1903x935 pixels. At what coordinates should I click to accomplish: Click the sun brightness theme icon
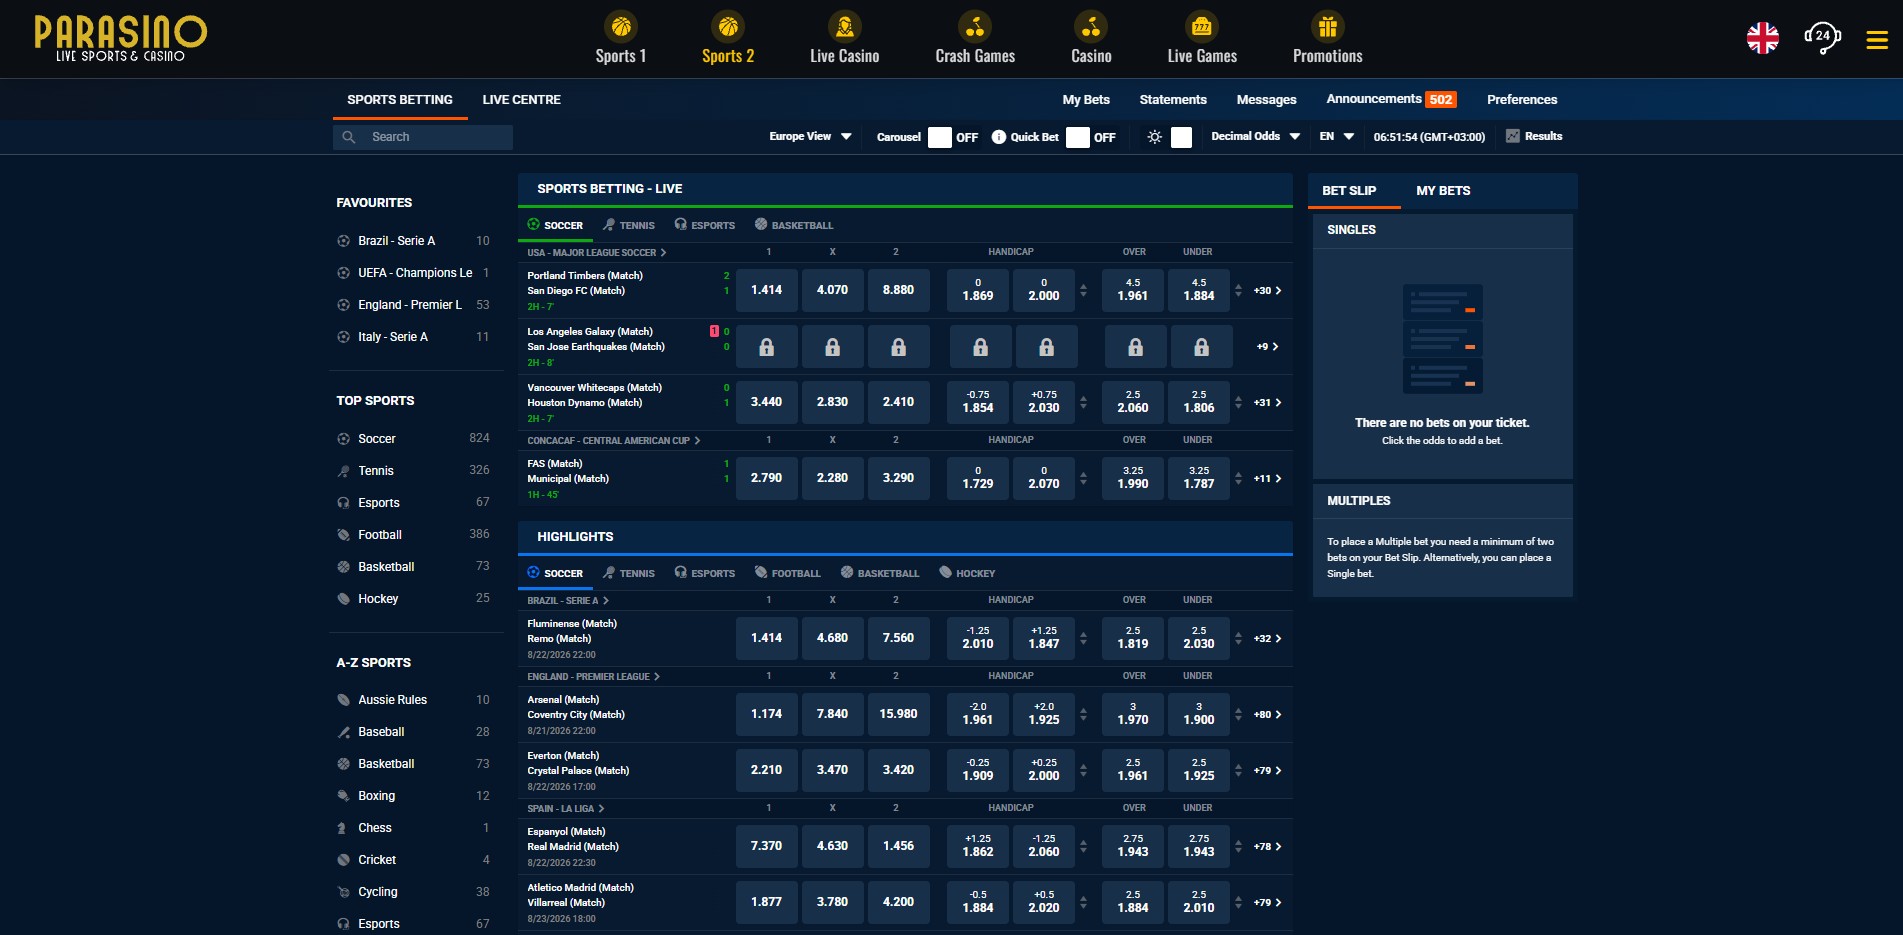click(1155, 137)
